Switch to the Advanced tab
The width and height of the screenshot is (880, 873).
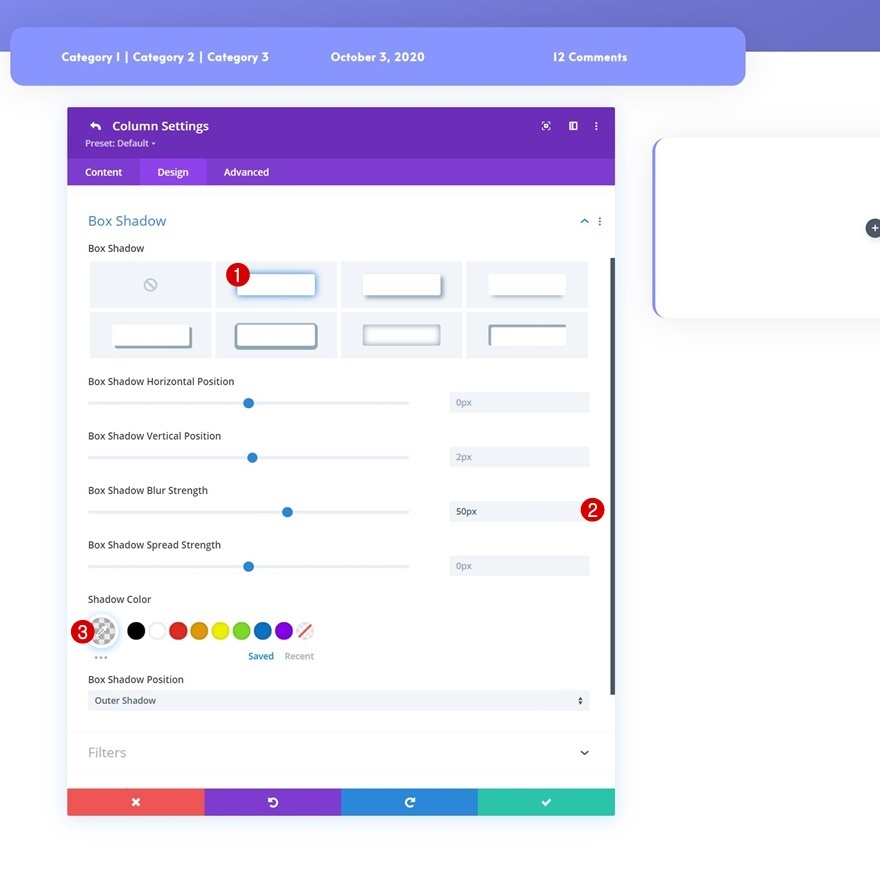pos(246,172)
